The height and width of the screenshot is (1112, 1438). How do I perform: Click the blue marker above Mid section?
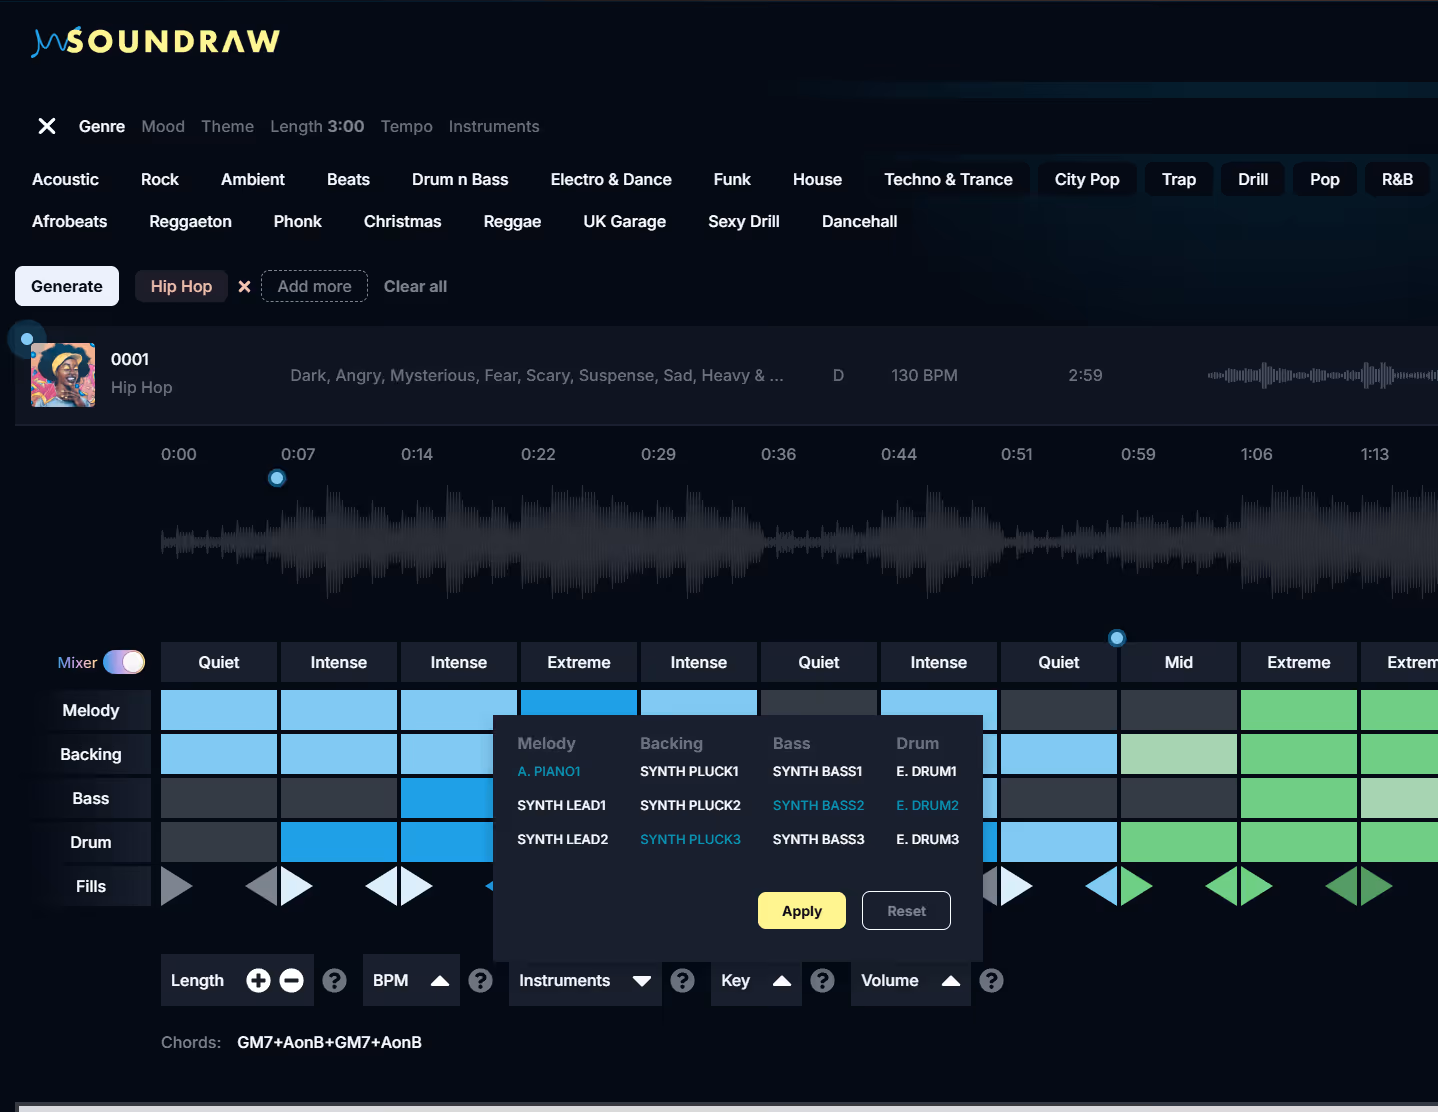1117,638
